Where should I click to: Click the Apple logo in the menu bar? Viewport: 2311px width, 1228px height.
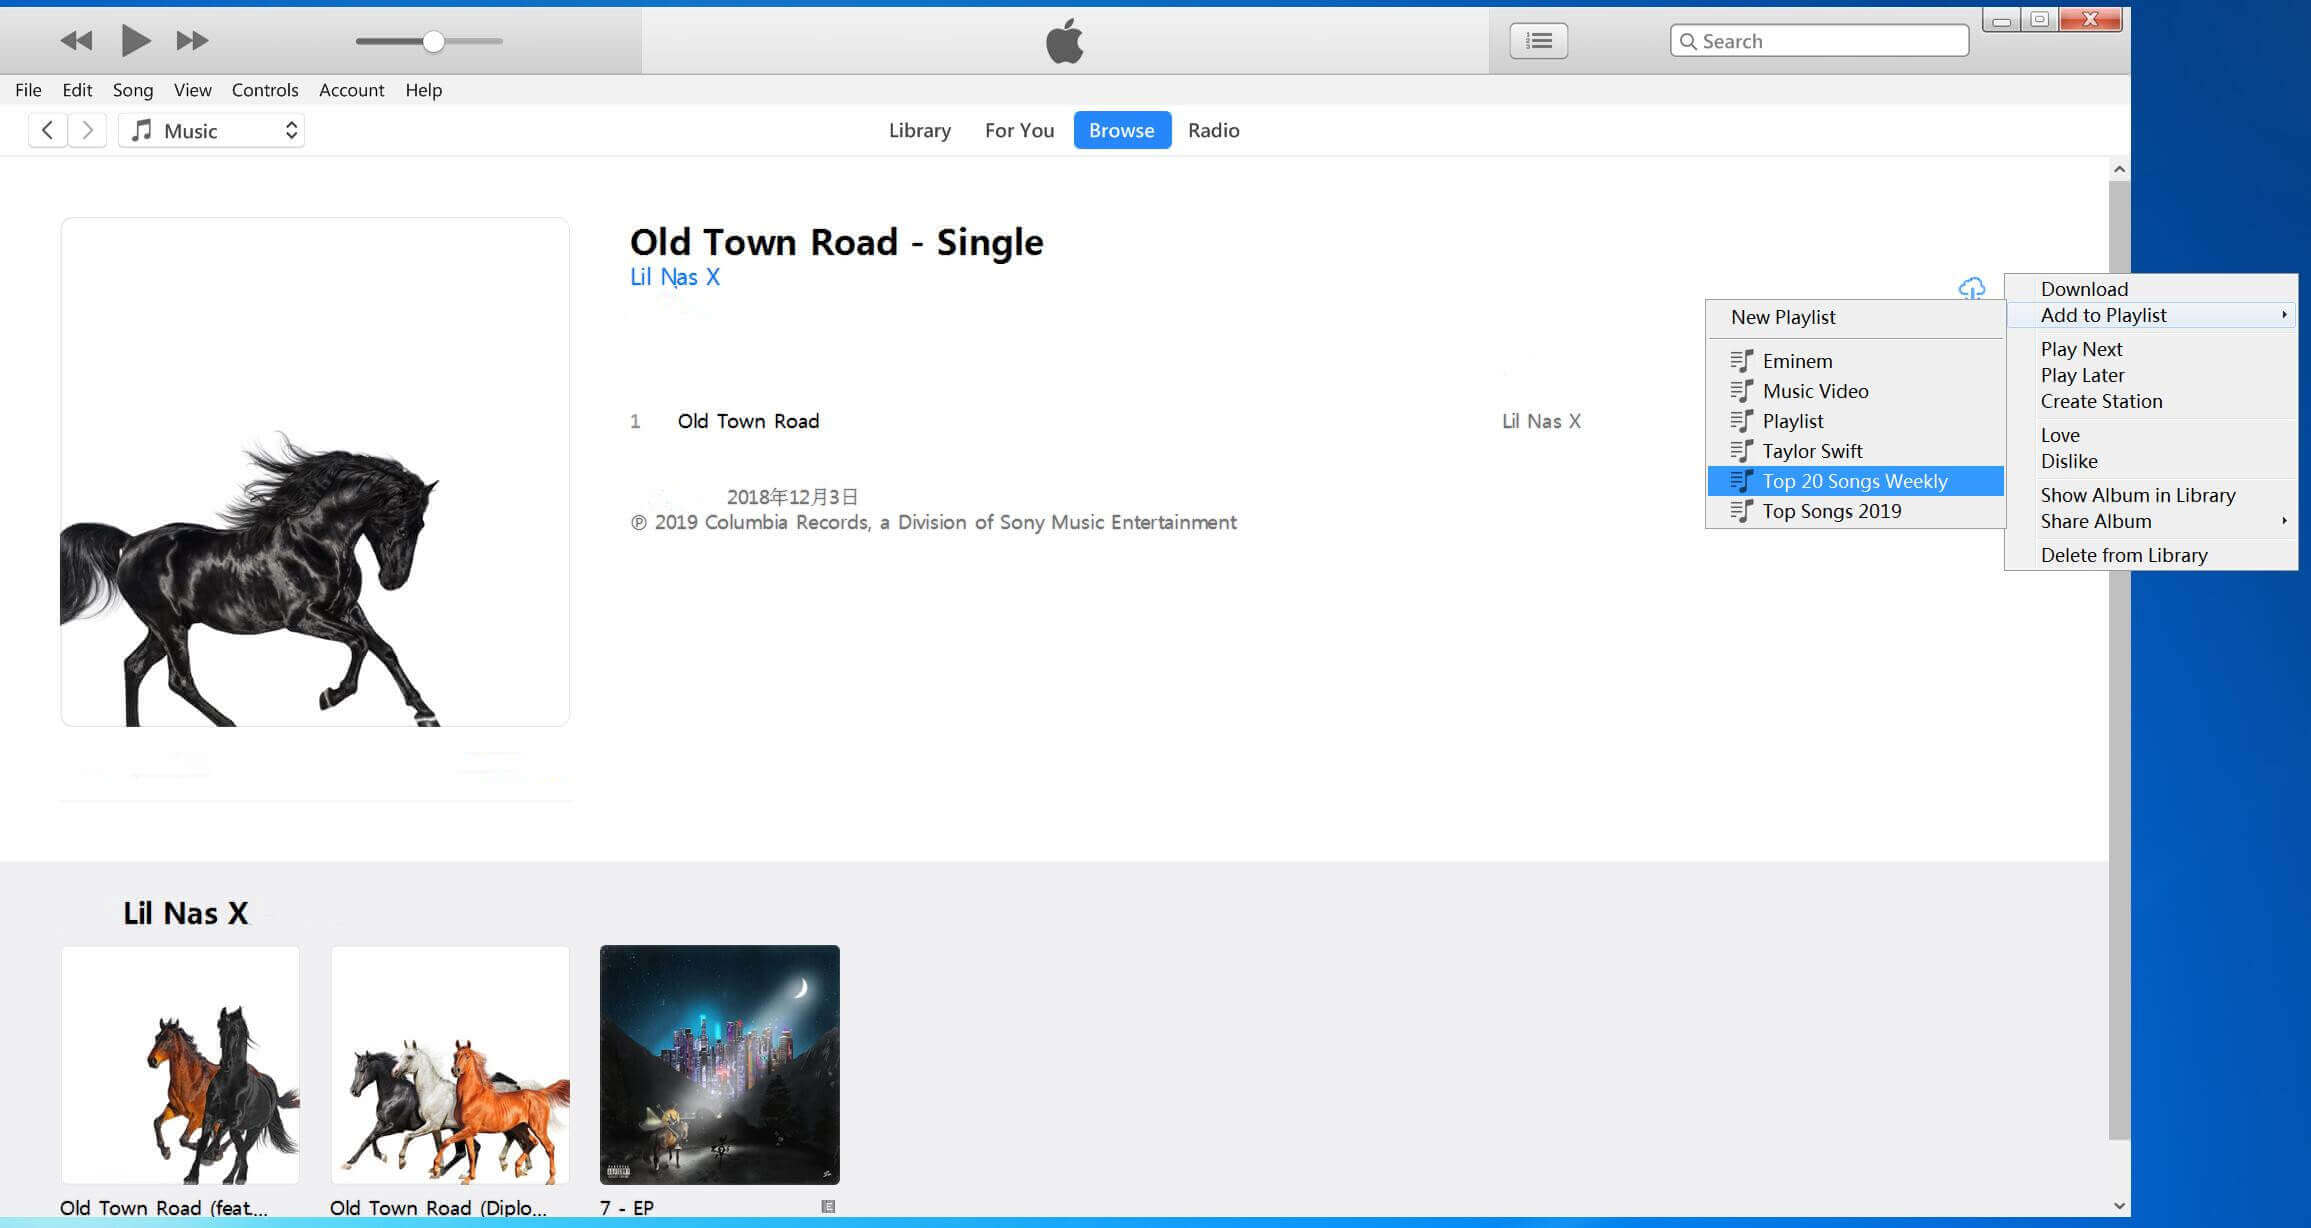coord(1065,41)
